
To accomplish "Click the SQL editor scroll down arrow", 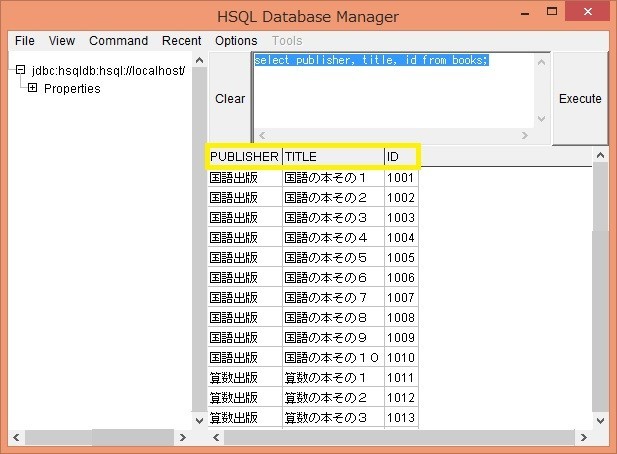I will coord(541,118).
